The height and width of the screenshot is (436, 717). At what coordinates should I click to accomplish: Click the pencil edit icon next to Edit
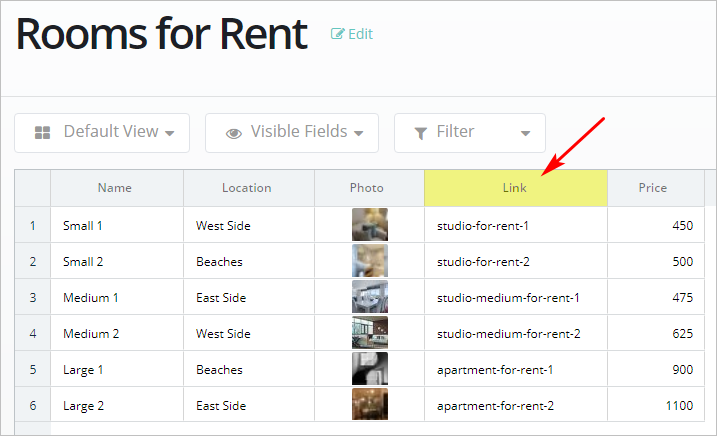(337, 34)
